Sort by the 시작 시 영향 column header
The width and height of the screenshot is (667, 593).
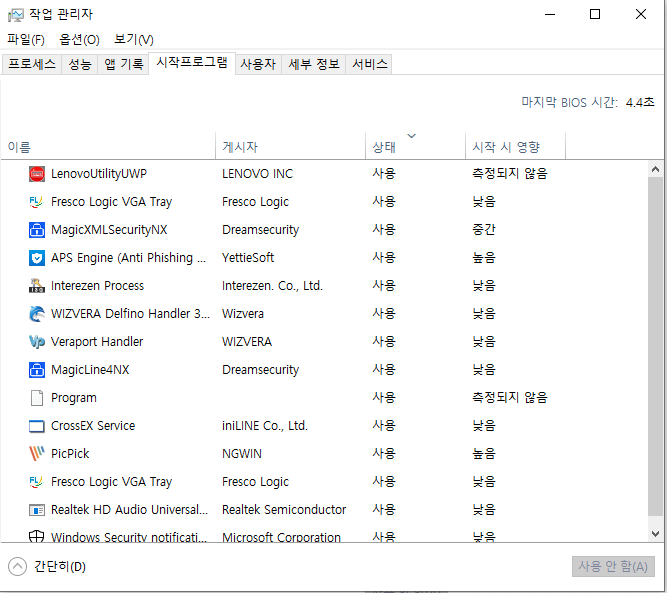(516, 146)
